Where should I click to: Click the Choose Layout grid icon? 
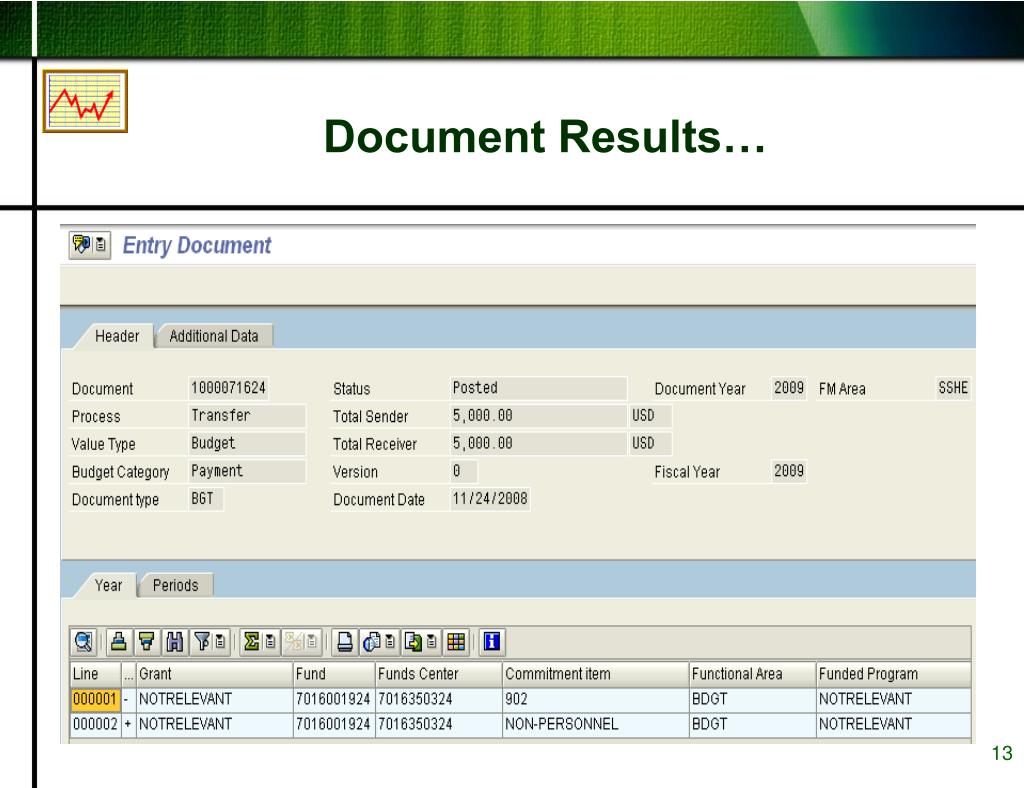coord(456,641)
